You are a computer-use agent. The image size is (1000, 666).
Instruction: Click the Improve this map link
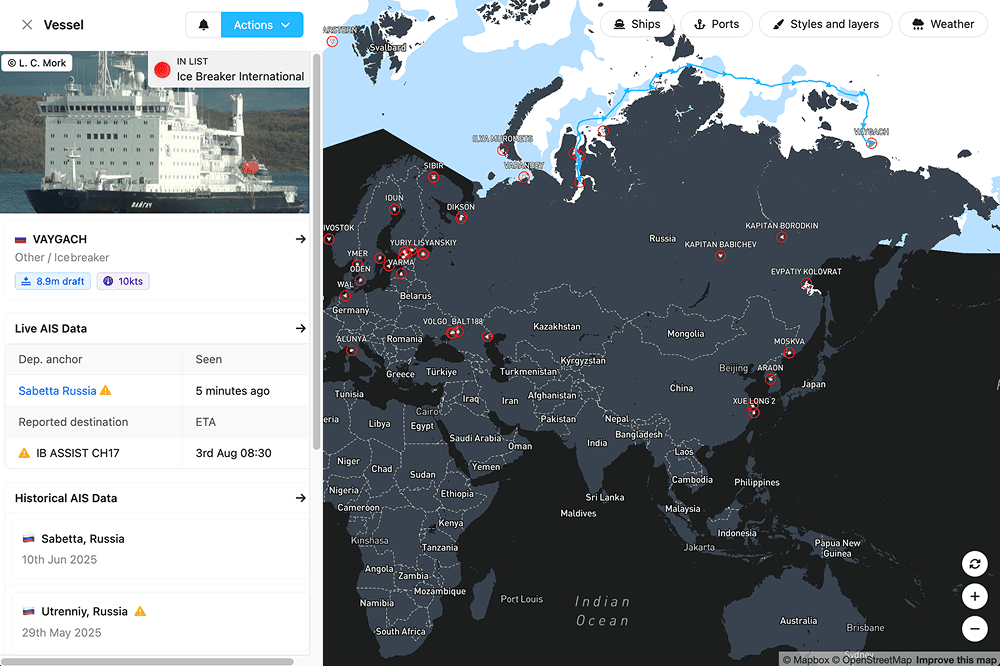tap(956, 660)
